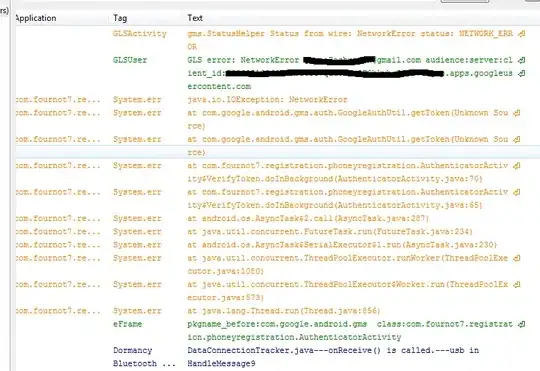Select the 'FutureTask.run(FutureTask.java:234)' line
The image size is (540, 371).
click(x=330, y=231)
